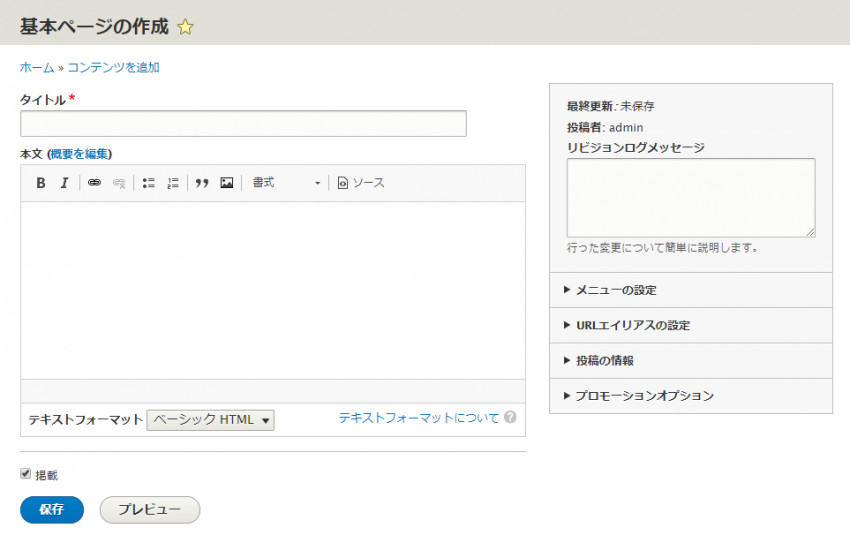
Task: Open the text format help question icon
Action: coord(510,417)
